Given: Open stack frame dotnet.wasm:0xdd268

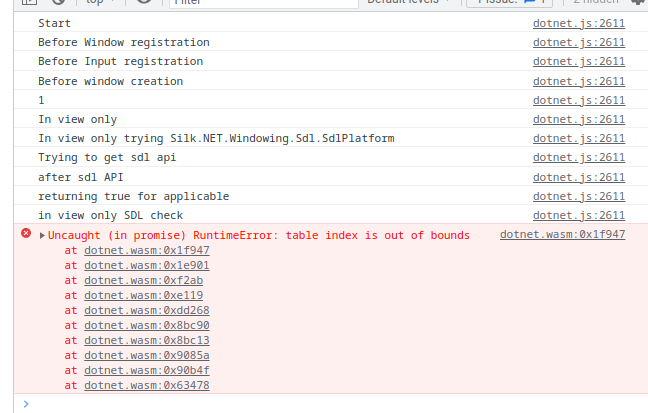Looking at the screenshot, I should pos(146,311).
